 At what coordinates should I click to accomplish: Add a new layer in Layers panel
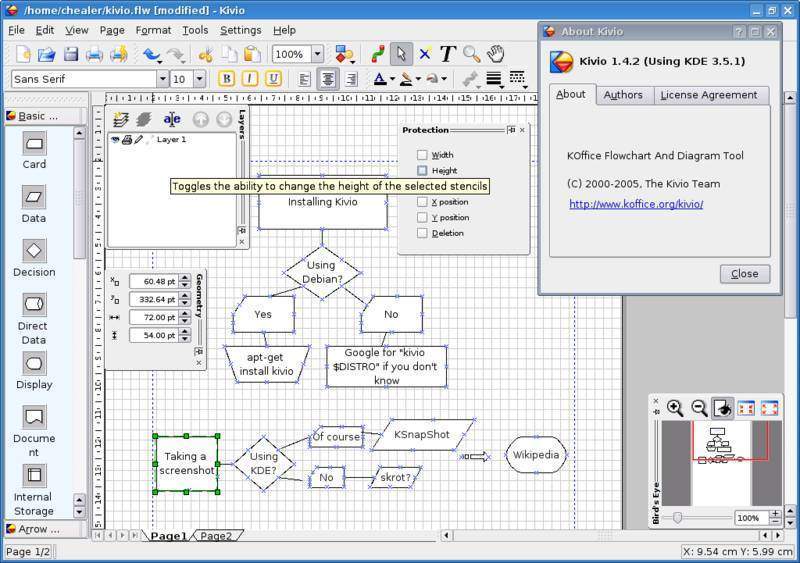(120, 119)
